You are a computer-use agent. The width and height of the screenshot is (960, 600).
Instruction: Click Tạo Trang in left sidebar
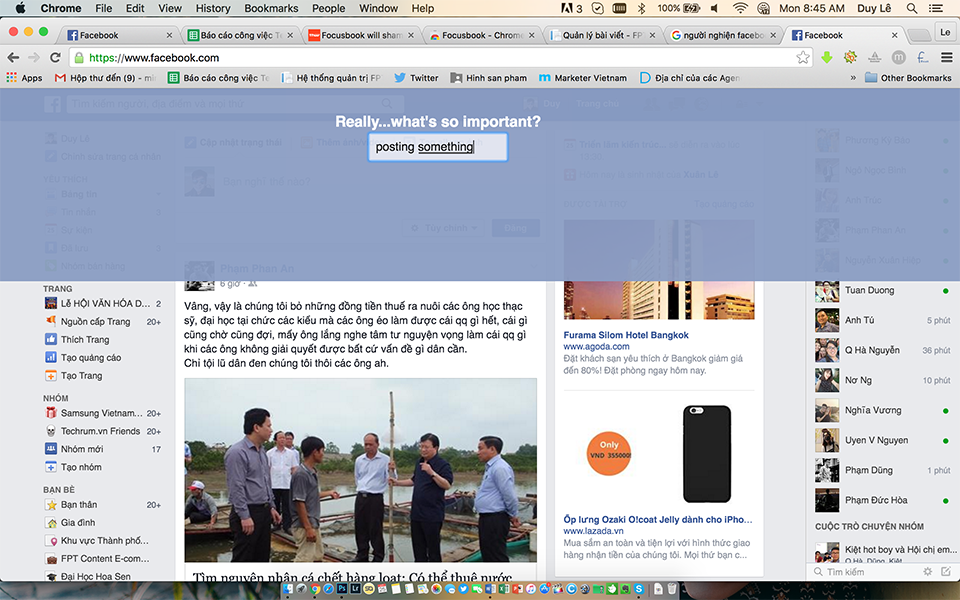tap(74, 375)
